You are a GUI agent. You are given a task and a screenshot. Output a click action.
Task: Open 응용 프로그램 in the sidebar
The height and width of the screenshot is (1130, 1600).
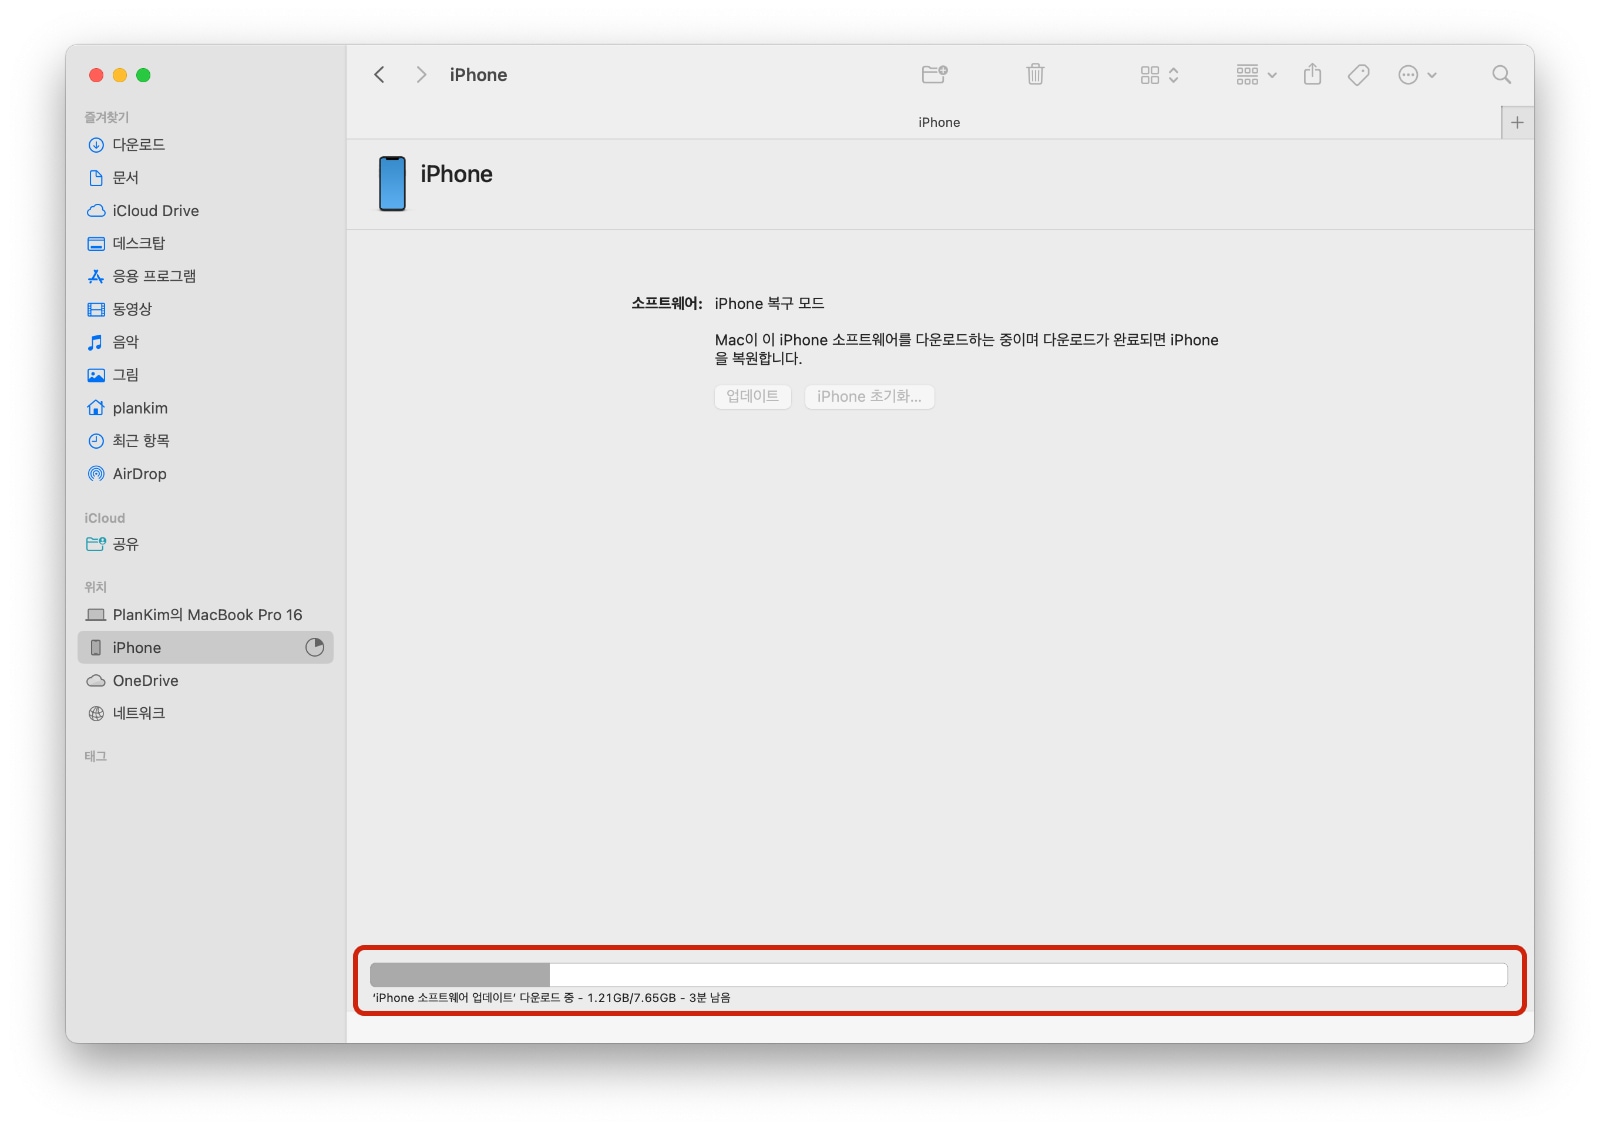[205, 276]
